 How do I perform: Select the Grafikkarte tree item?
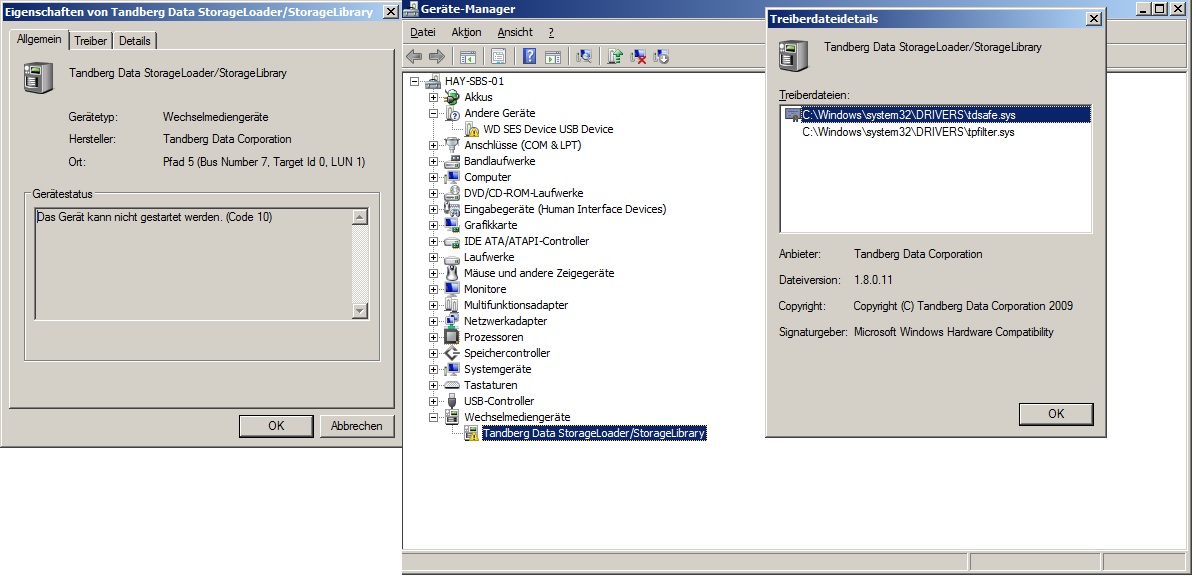coord(490,225)
